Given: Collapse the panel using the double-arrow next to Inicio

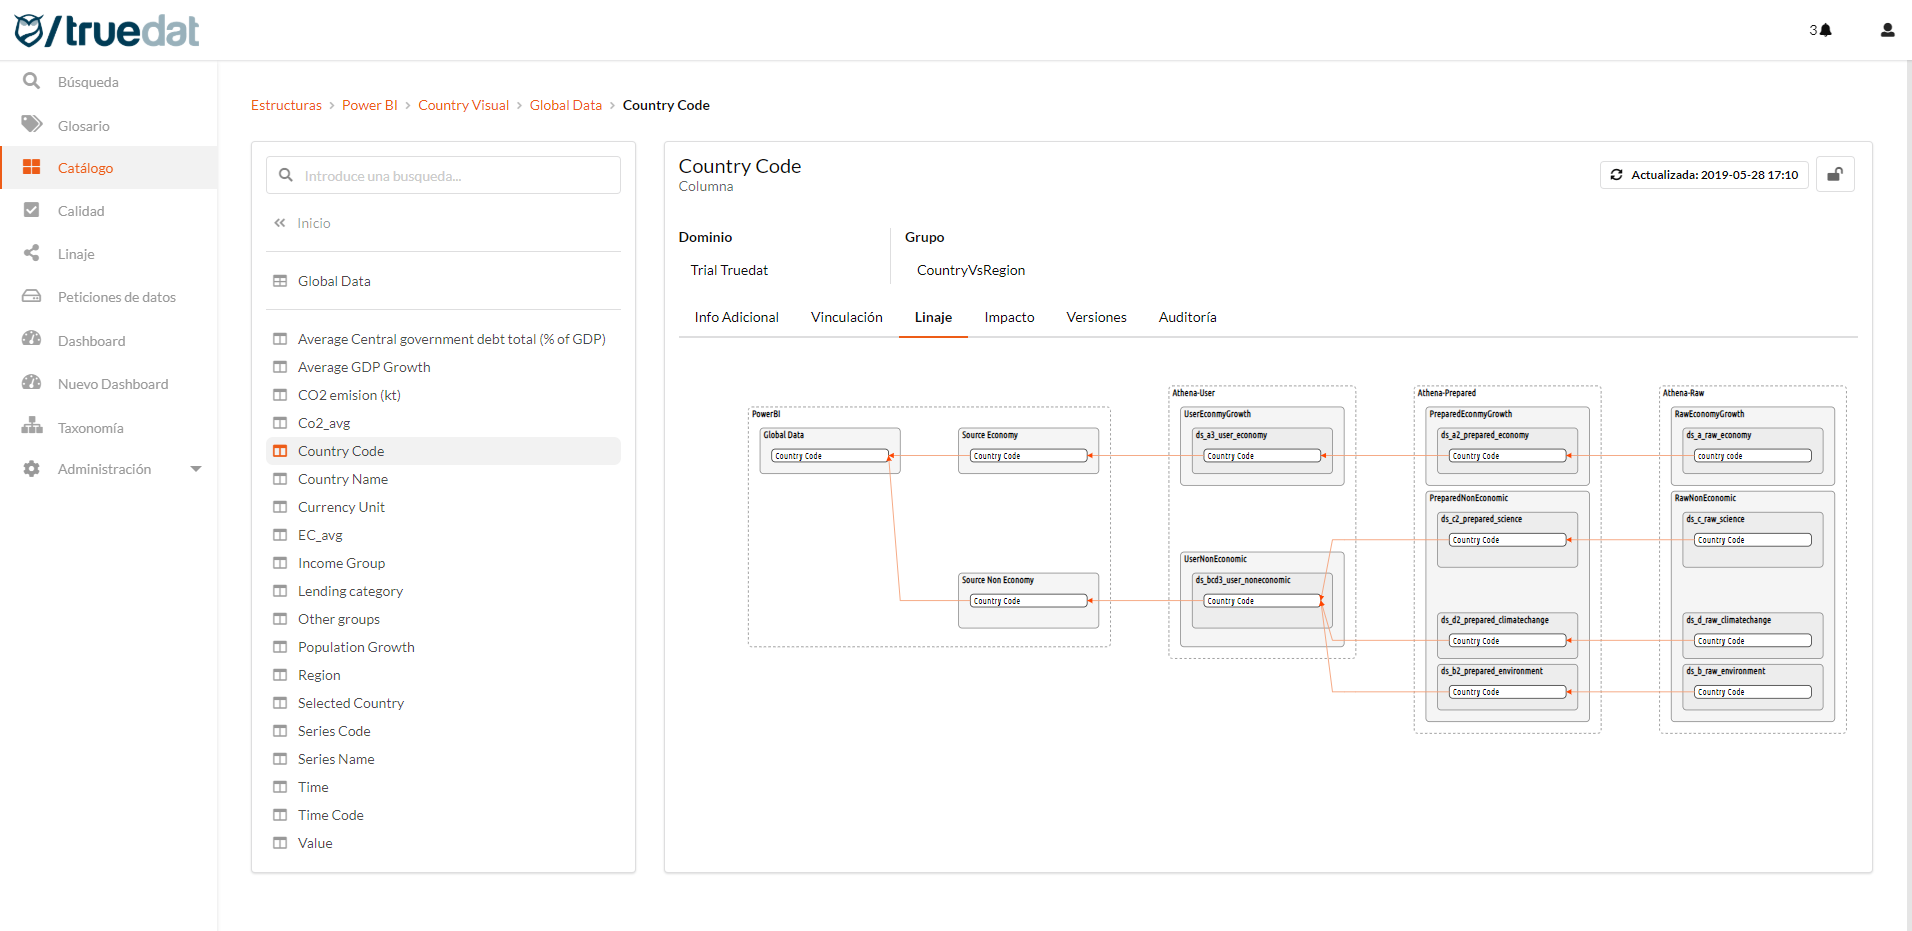Looking at the screenshot, I should pos(280,222).
